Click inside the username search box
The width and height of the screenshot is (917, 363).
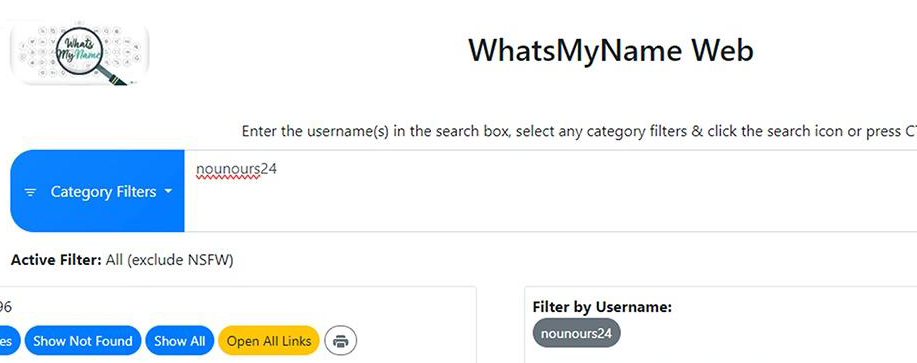point(550,191)
